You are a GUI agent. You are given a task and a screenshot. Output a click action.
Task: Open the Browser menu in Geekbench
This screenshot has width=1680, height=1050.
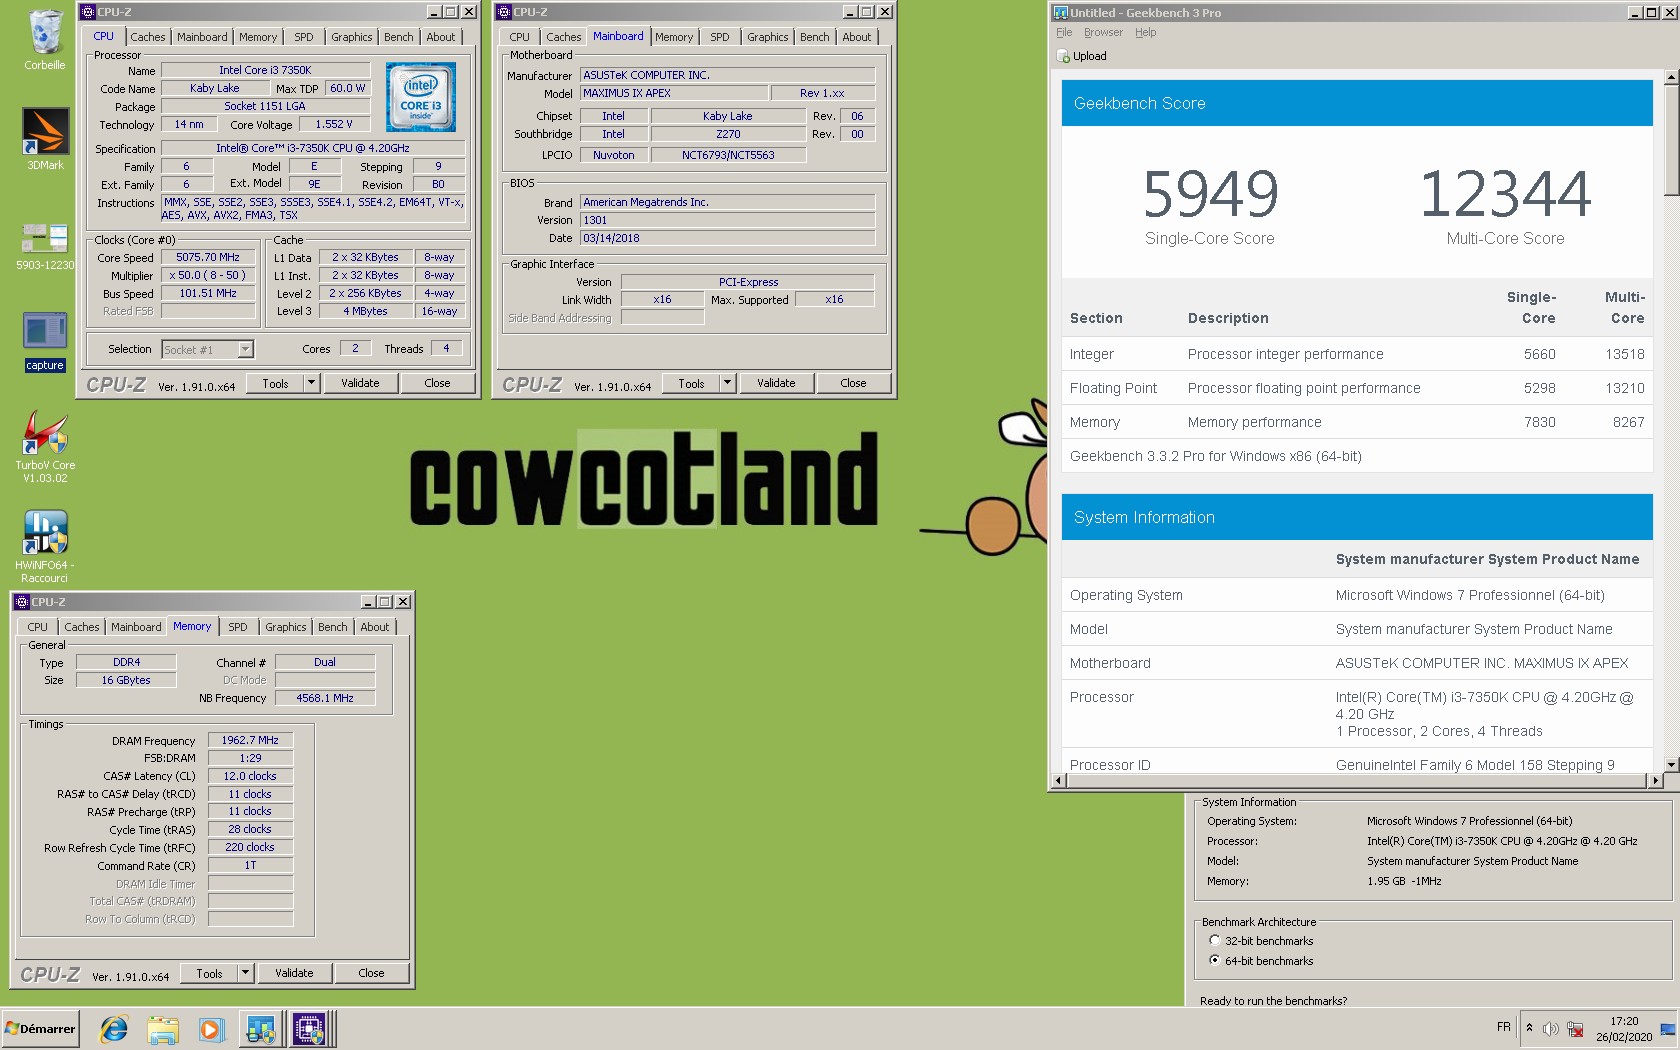[x=1103, y=32]
